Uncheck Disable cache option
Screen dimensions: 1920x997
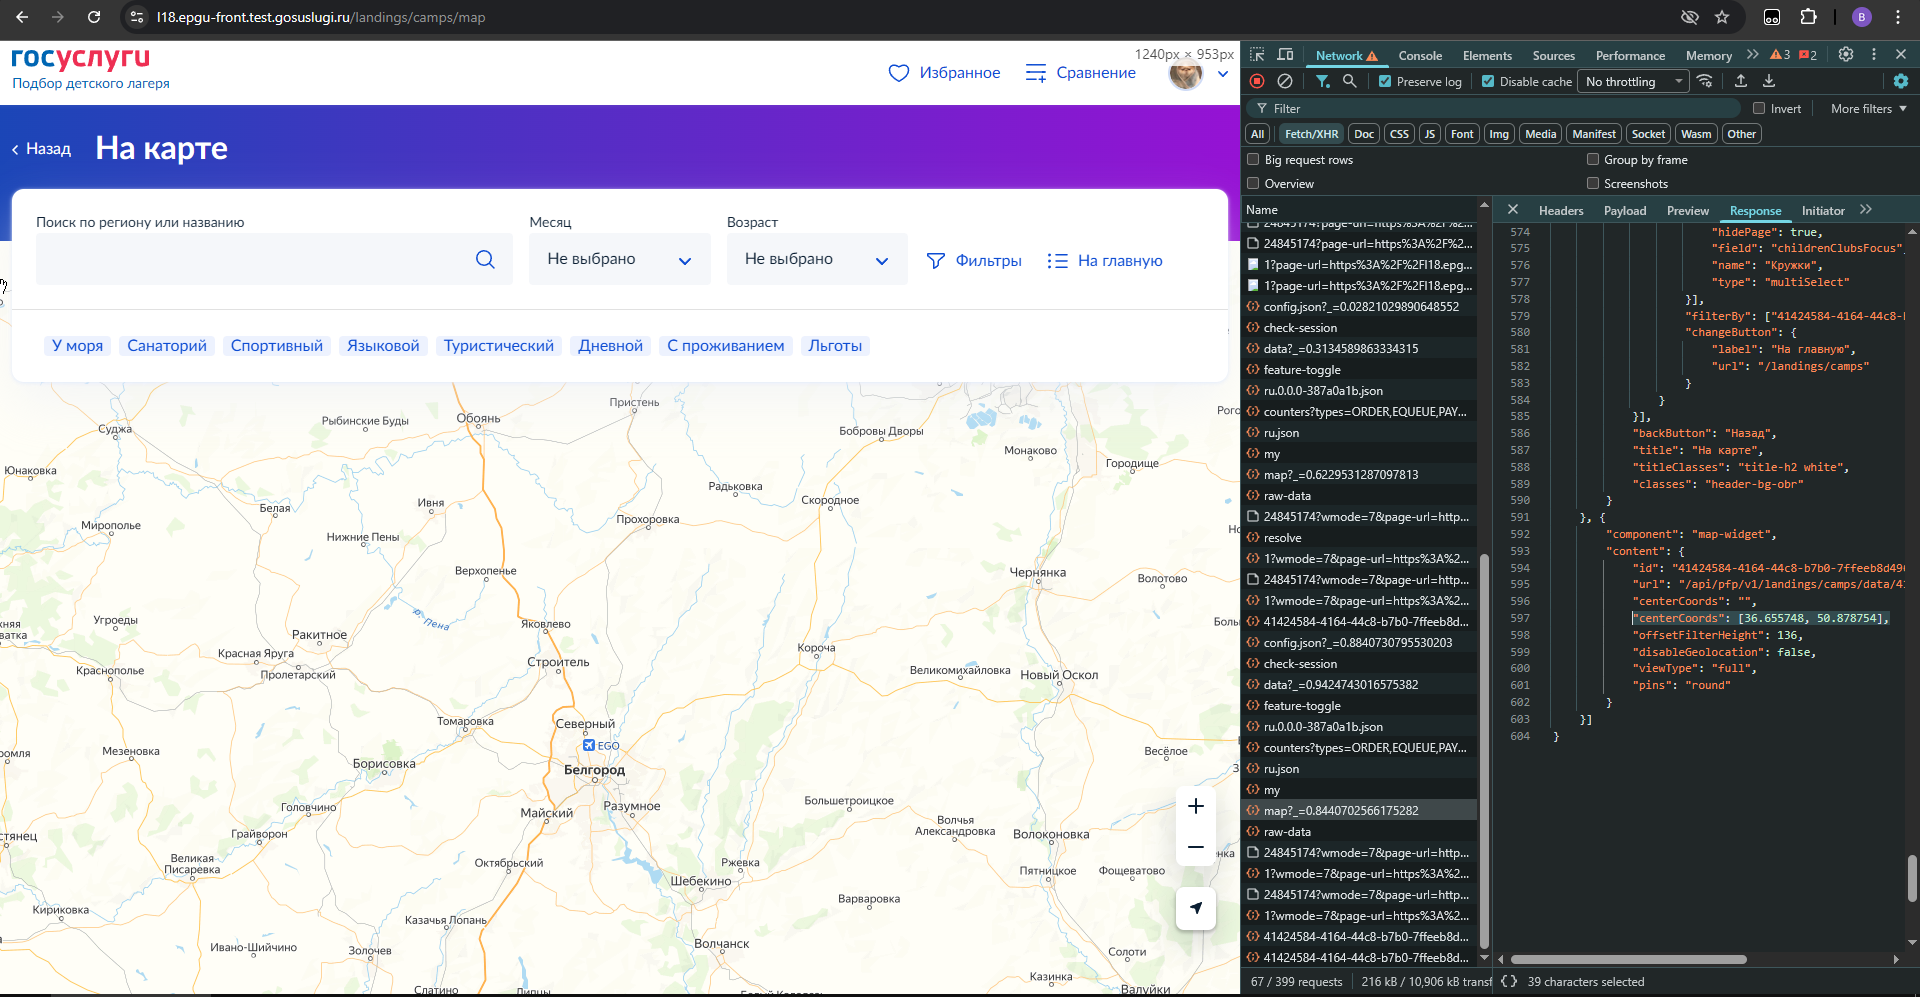[x=1488, y=82]
